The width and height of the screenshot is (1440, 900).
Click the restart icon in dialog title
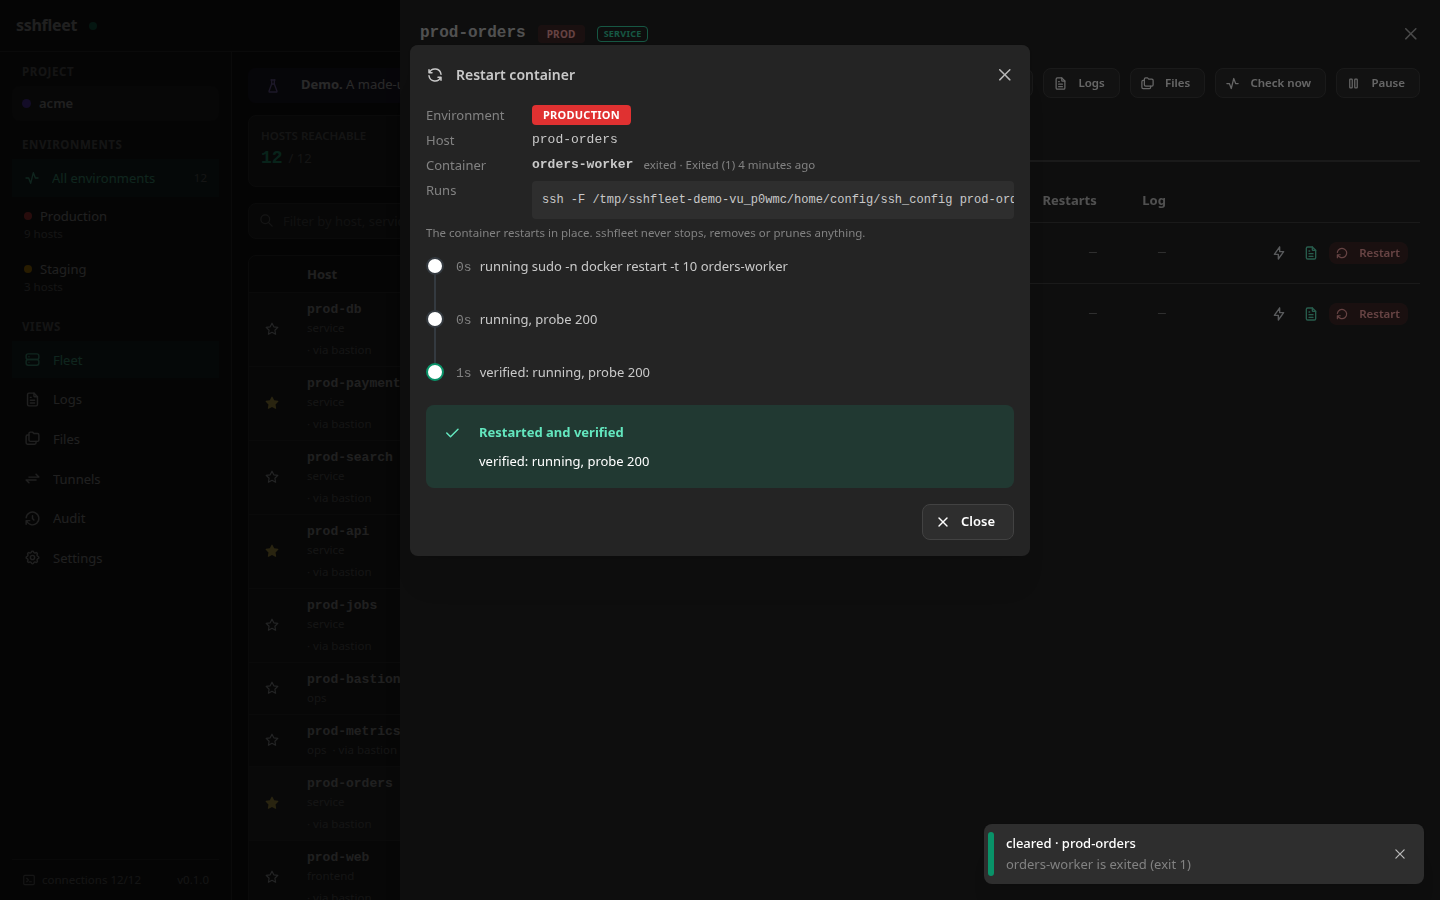point(435,75)
